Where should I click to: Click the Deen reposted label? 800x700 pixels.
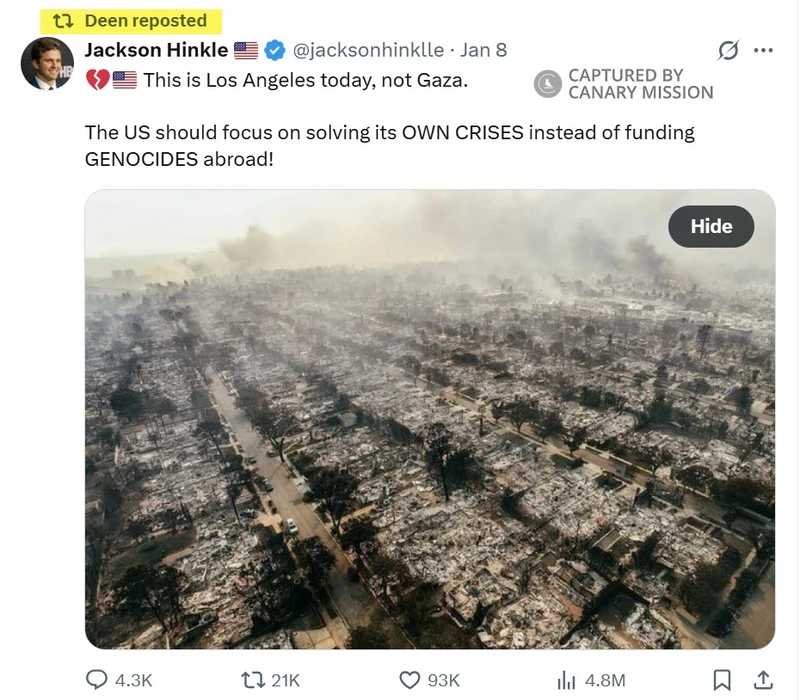pyautogui.click(x=131, y=21)
